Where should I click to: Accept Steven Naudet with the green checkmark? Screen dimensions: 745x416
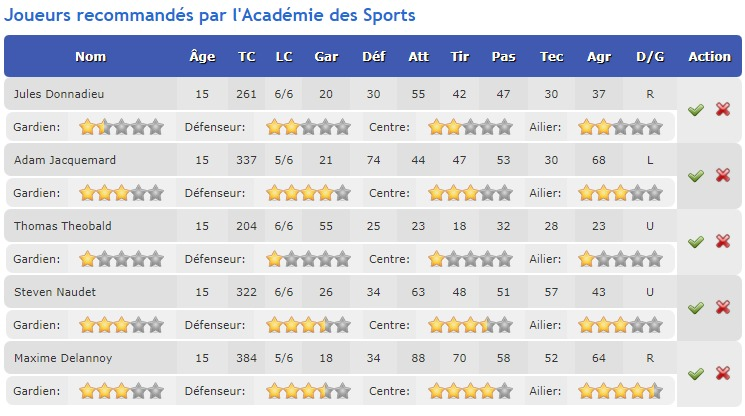tap(696, 308)
